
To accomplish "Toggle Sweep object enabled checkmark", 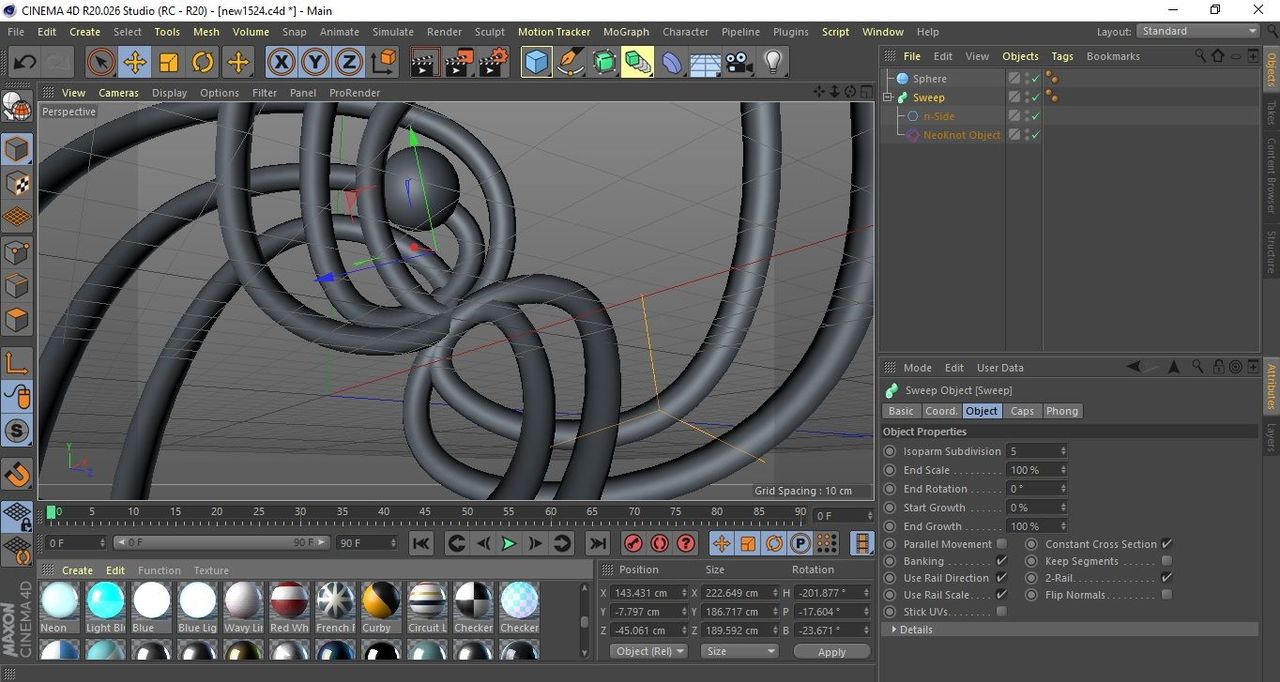I will 1036,97.
